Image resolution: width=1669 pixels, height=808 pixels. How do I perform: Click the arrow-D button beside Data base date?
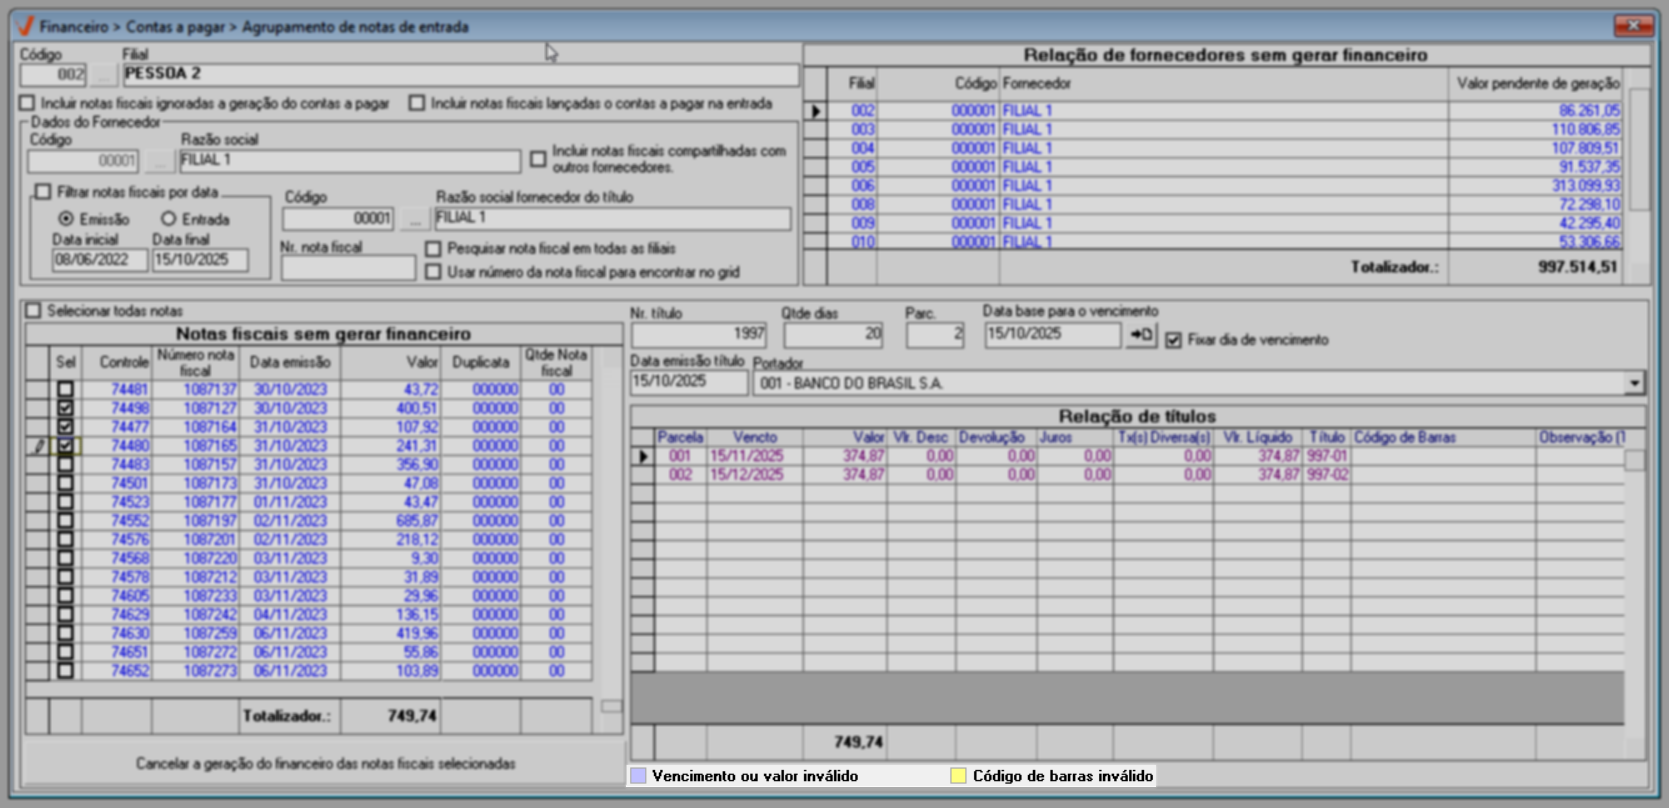point(1141,336)
